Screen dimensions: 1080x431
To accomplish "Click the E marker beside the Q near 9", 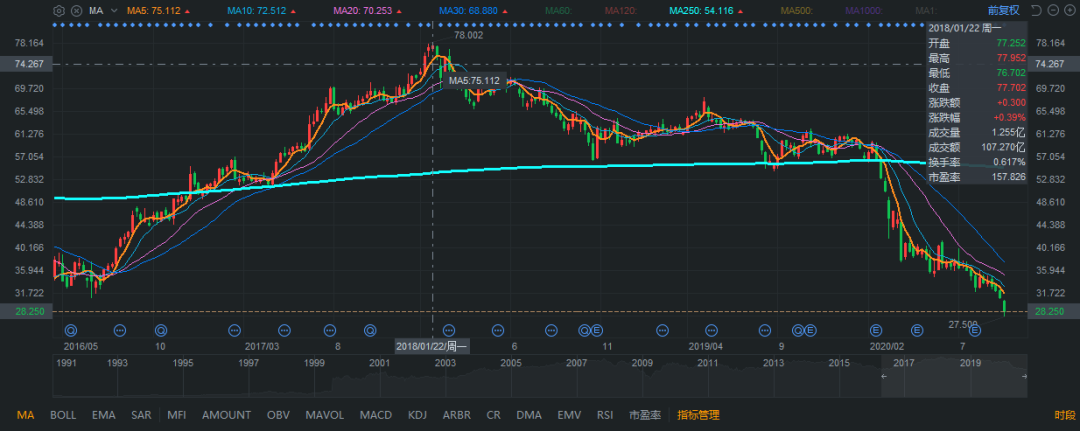I will tap(811, 331).
